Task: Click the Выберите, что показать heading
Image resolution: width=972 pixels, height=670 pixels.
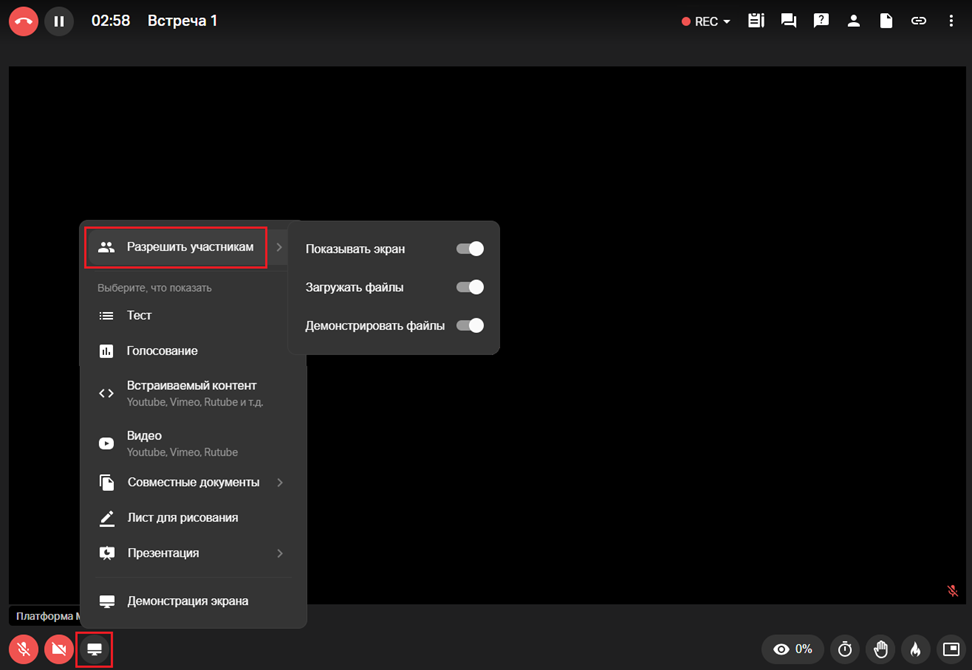Action: (154, 288)
